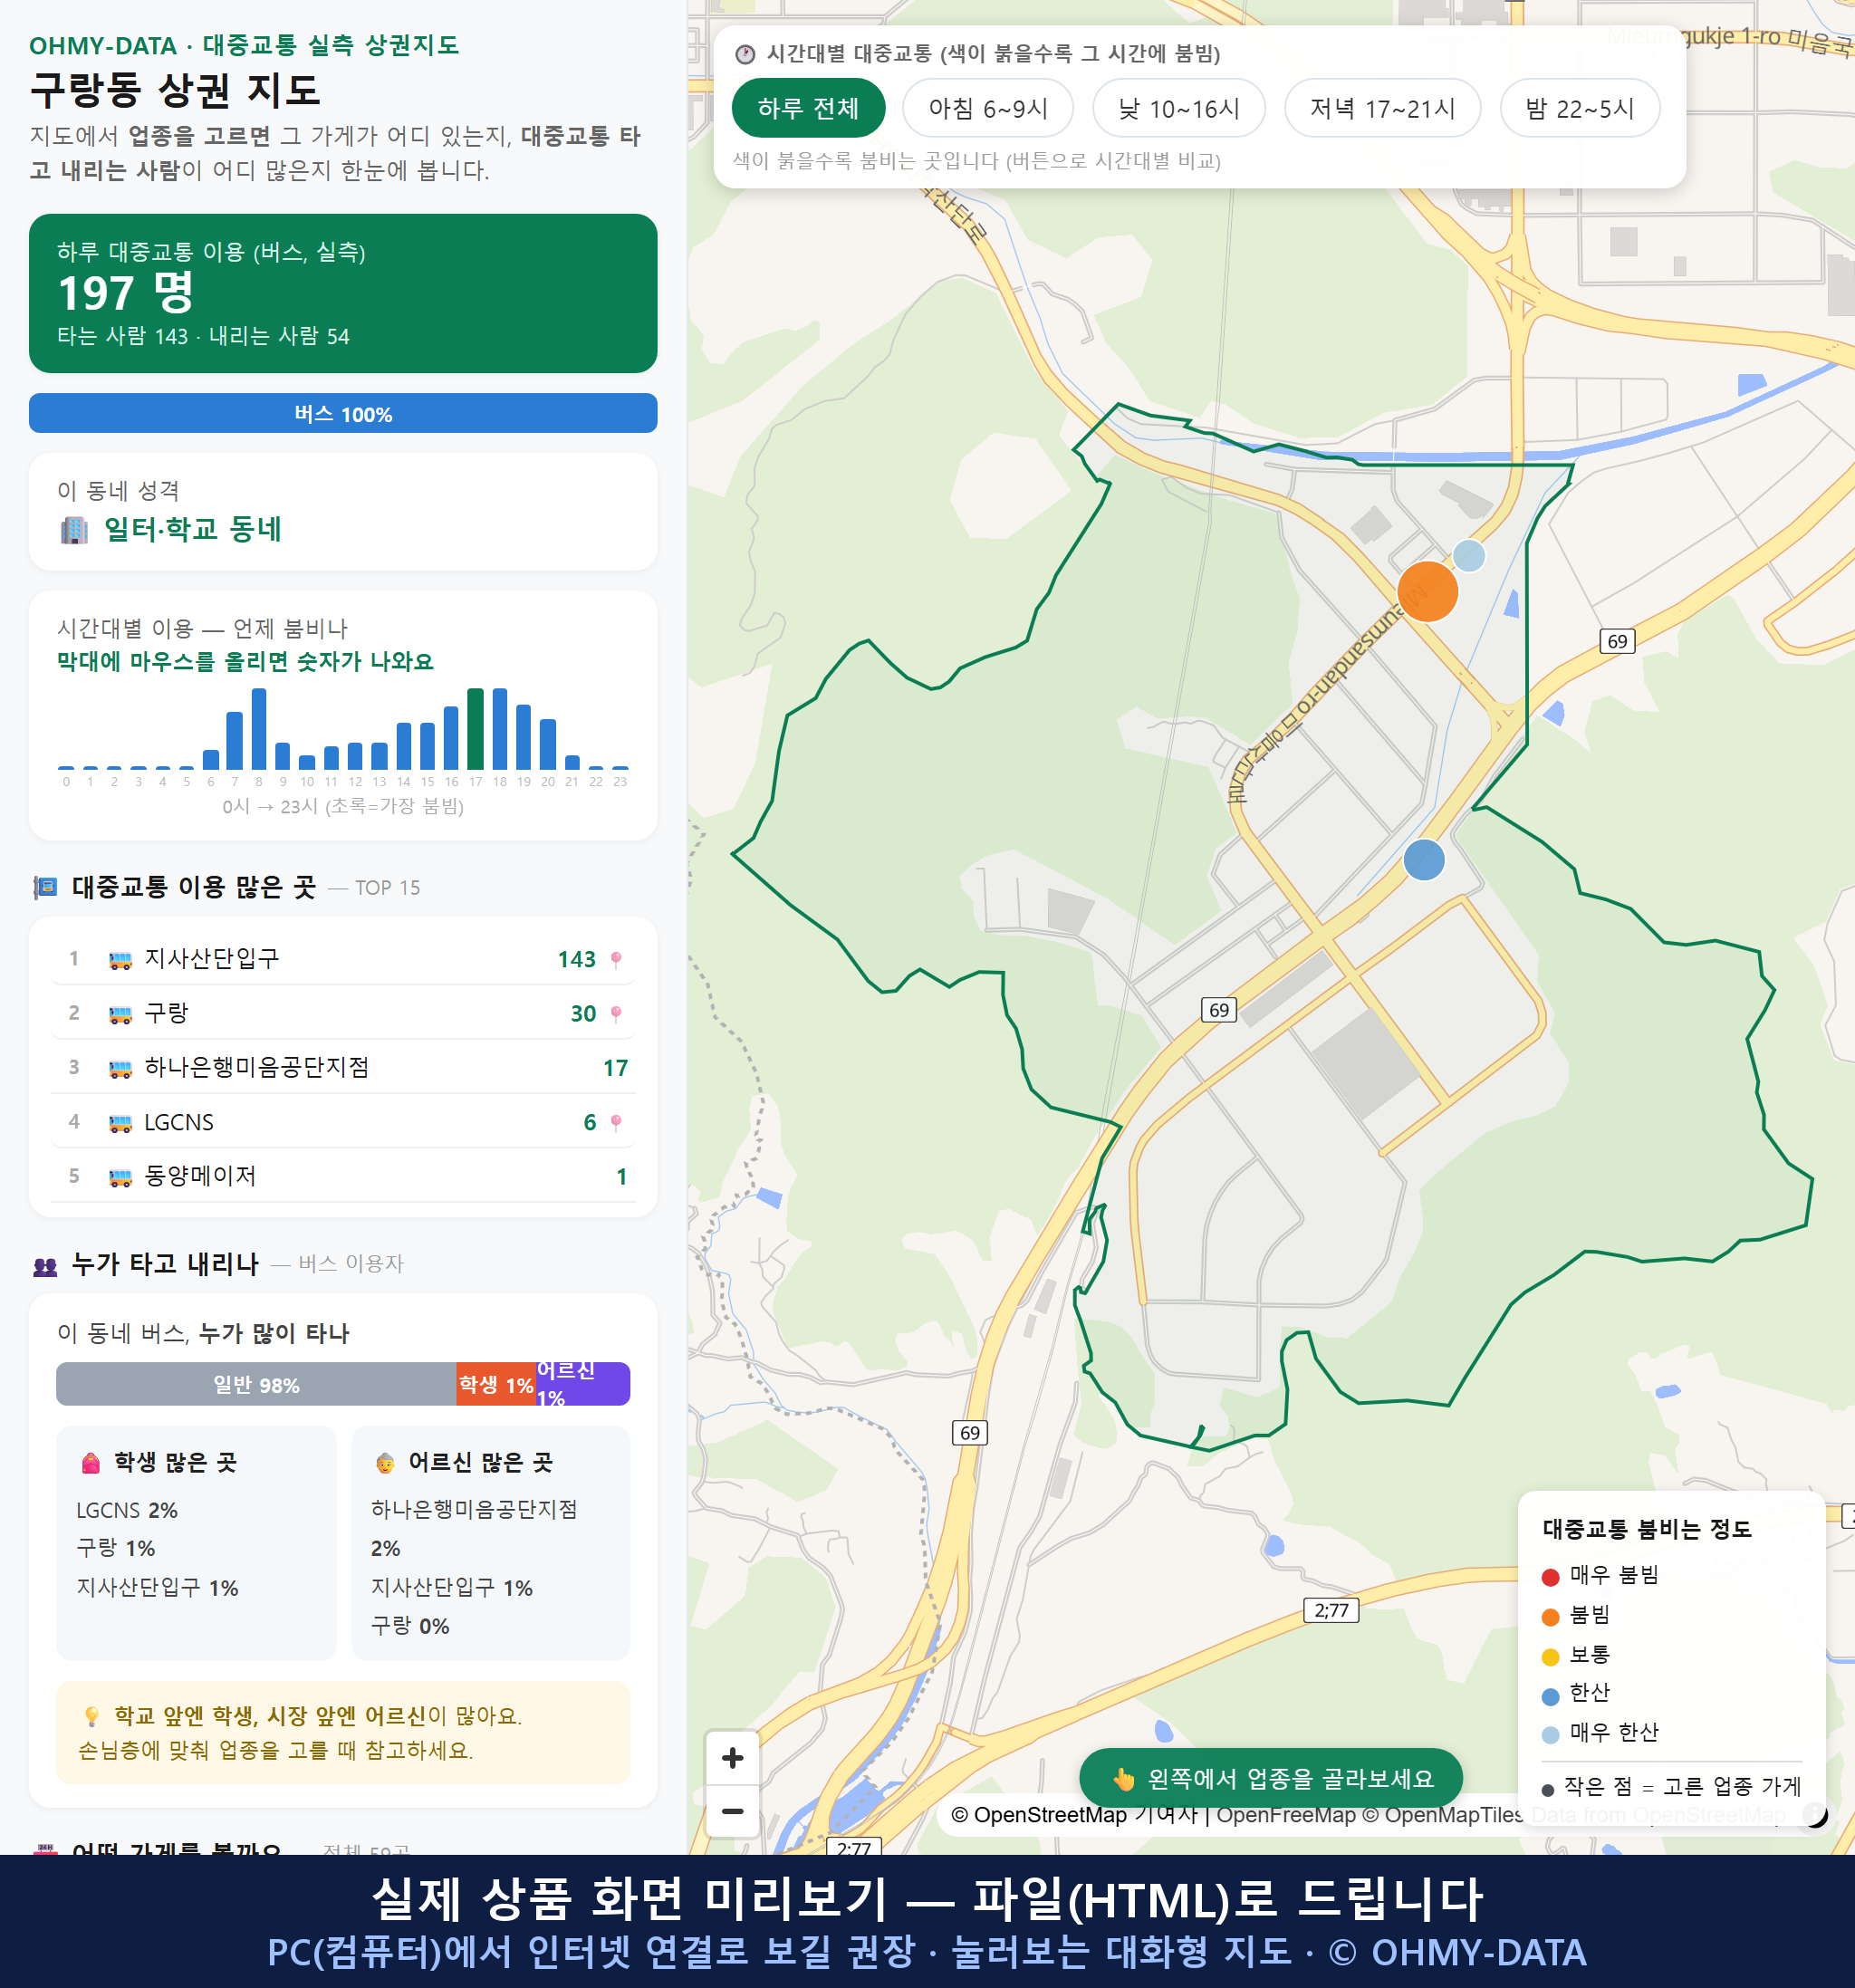Click the orange busy bus stop marker

[1427, 592]
